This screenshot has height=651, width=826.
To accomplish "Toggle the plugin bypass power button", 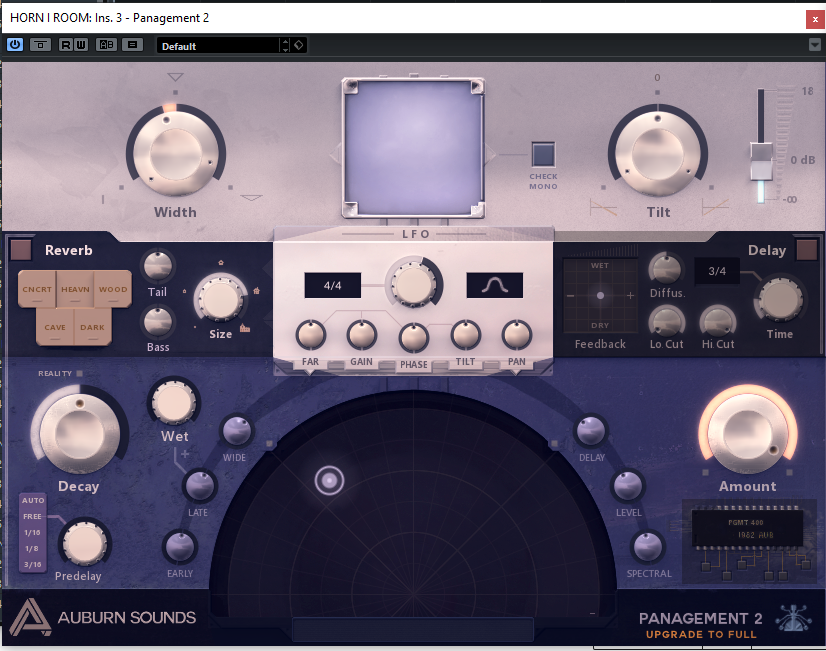I will tap(15, 45).
